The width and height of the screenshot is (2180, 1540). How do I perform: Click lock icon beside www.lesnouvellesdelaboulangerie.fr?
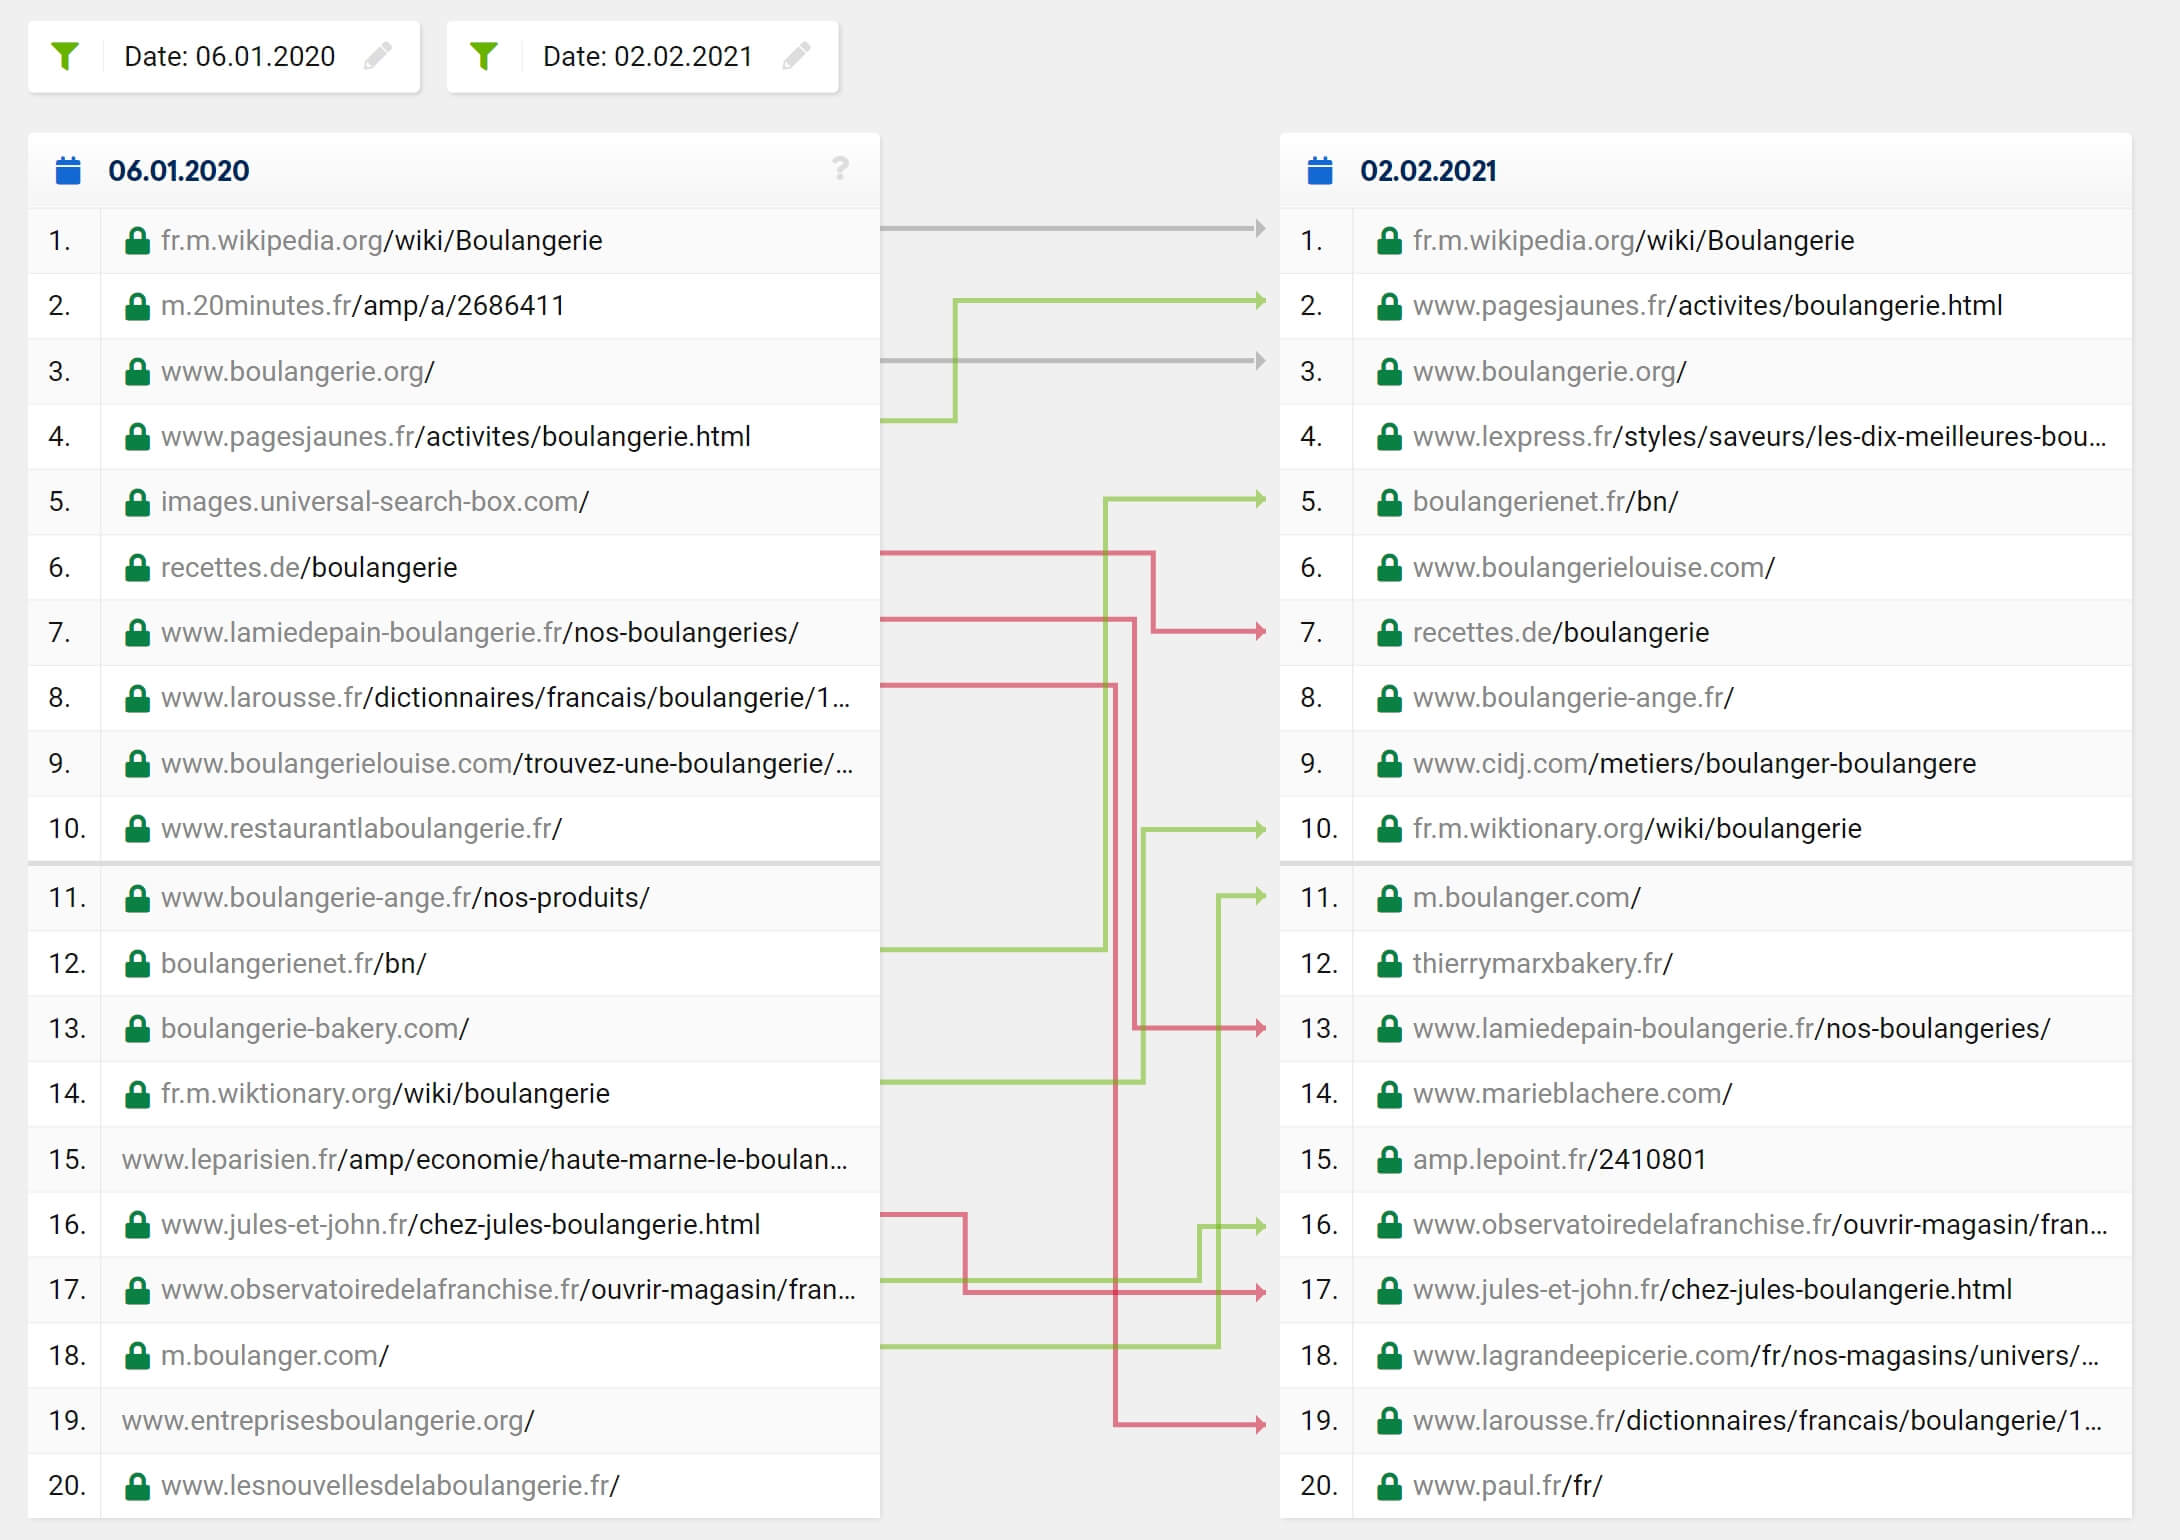137,1486
